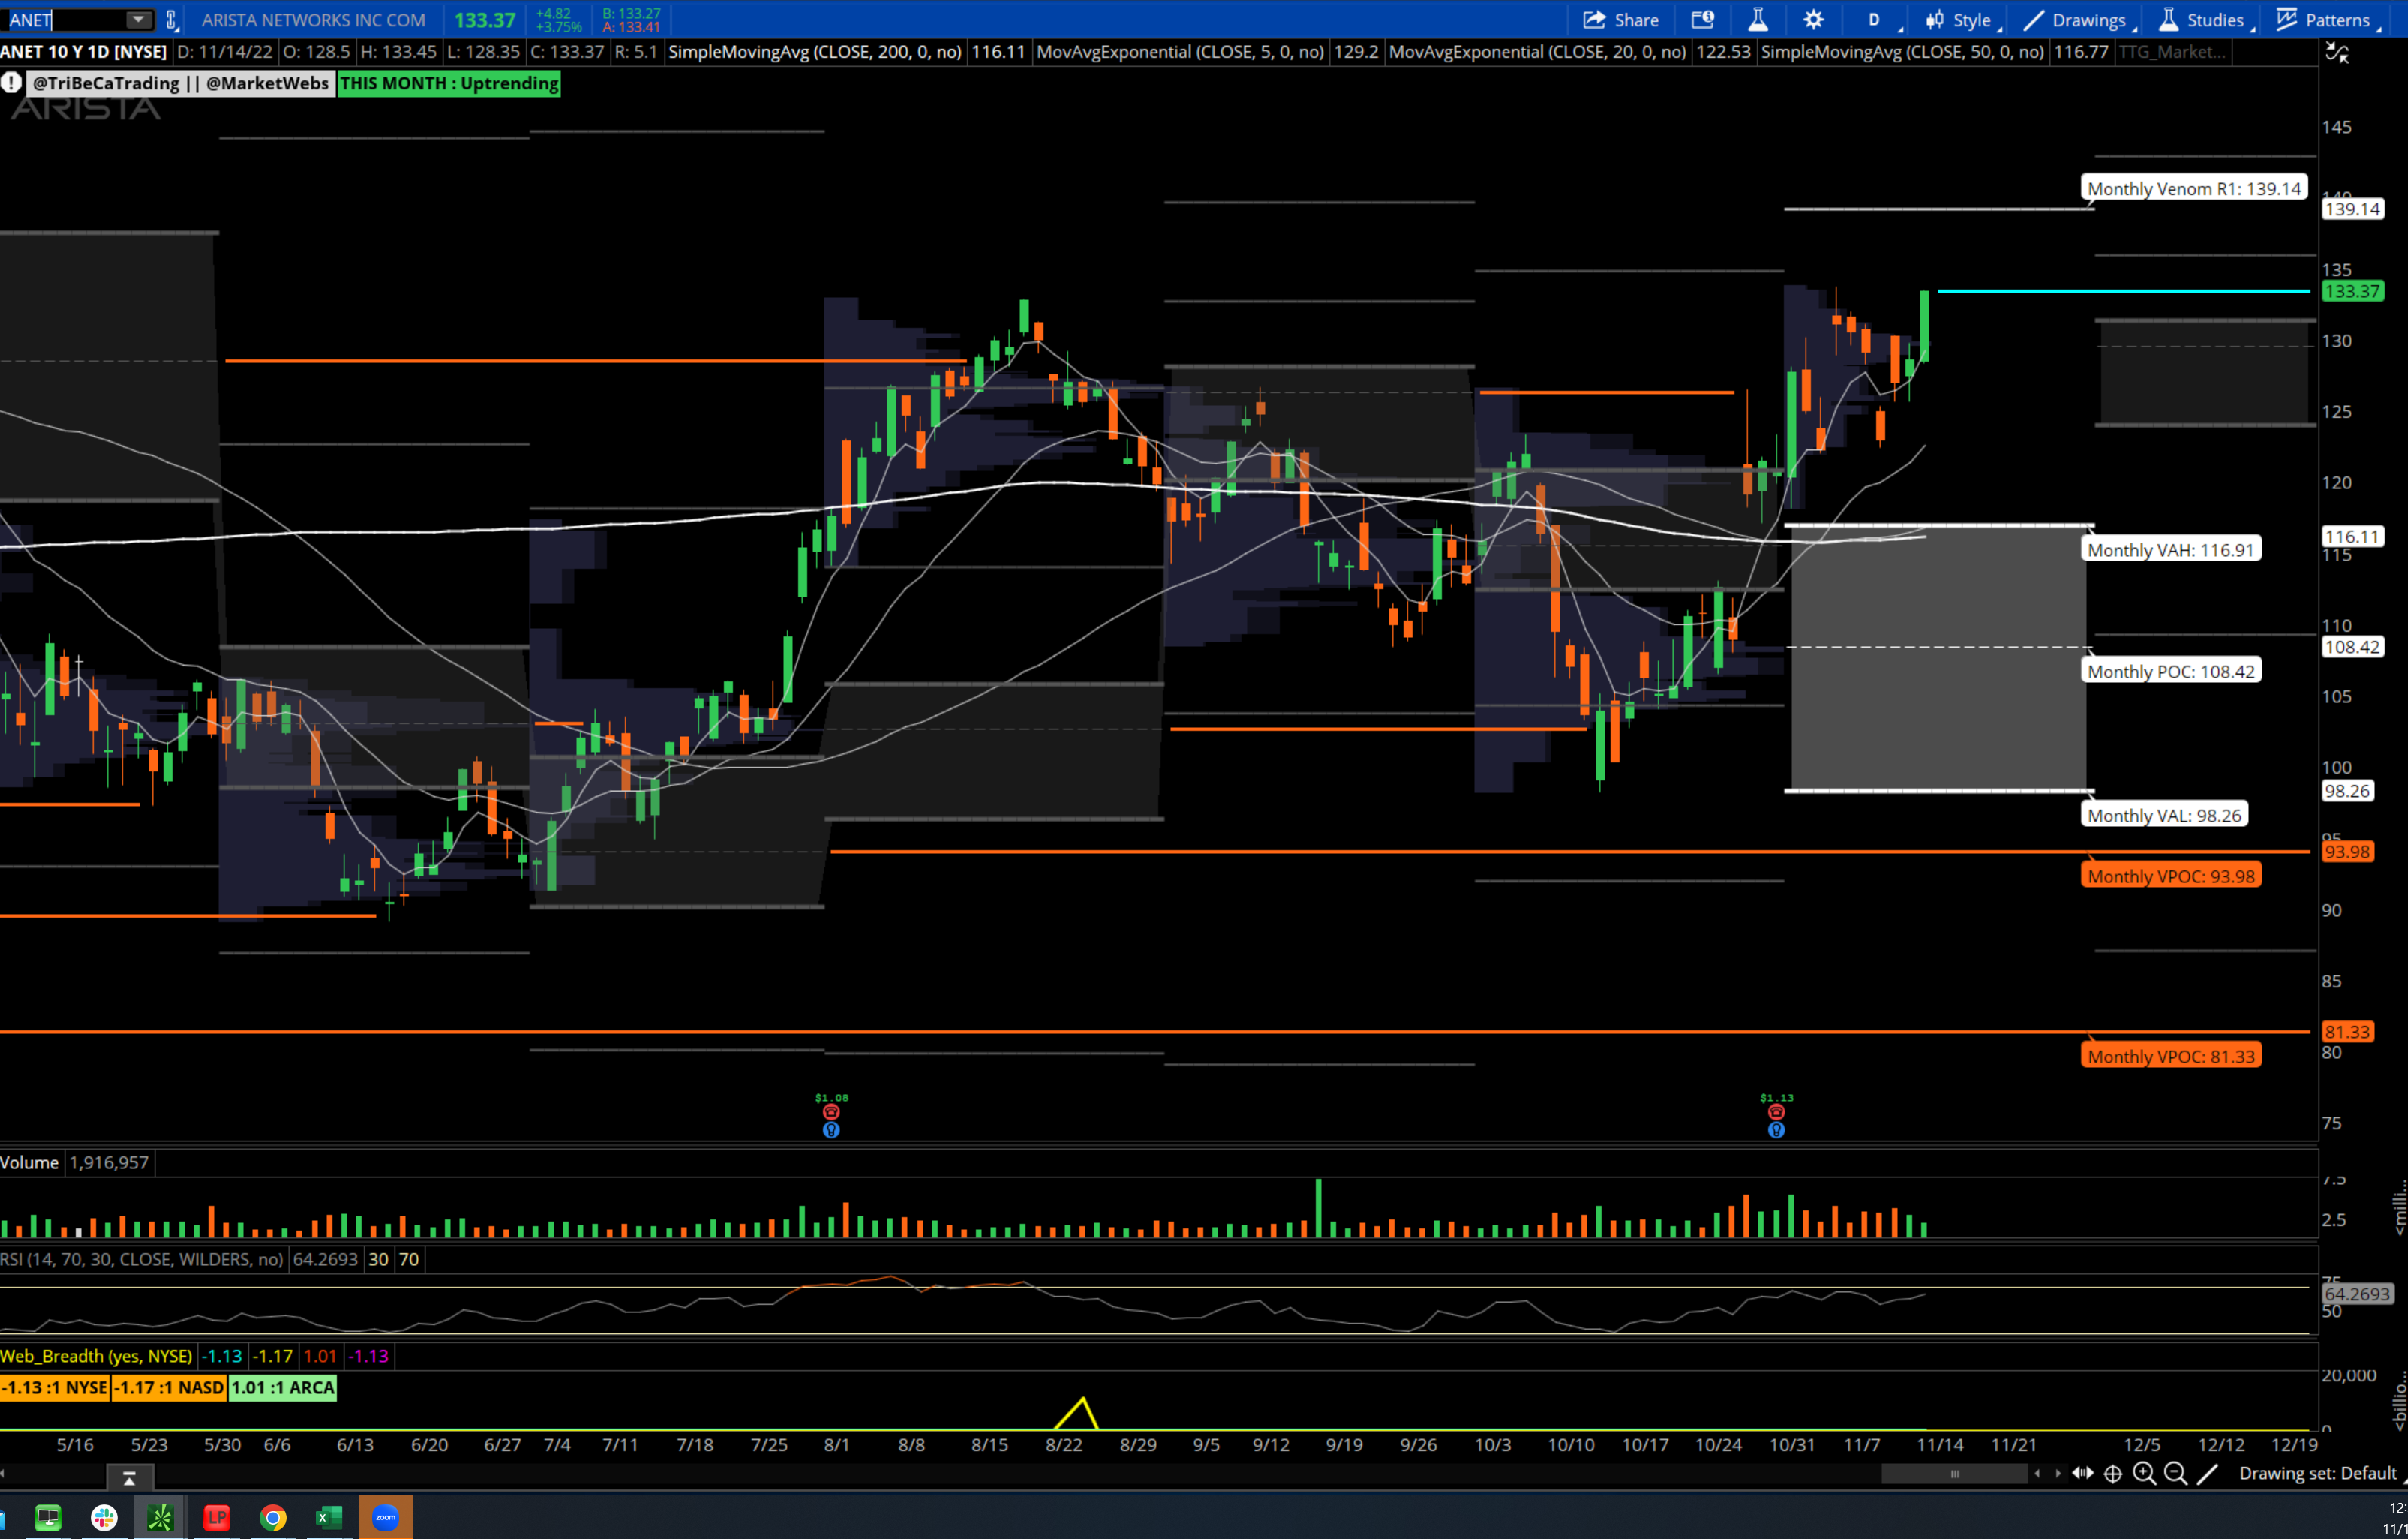Screen dimensions: 2408x1539
Task: Click the 116.11 price axis tag
Action: click(x=2352, y=536)
